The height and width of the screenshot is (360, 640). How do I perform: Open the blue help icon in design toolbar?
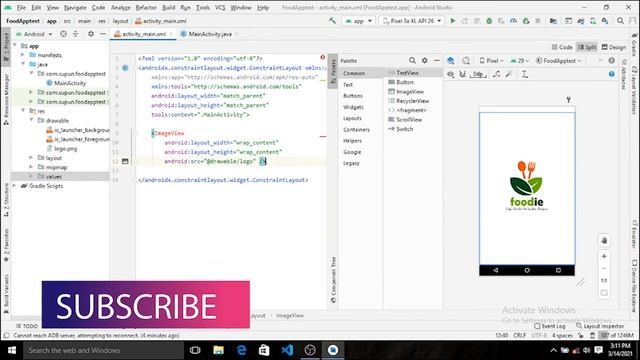(x=611, y=74)
